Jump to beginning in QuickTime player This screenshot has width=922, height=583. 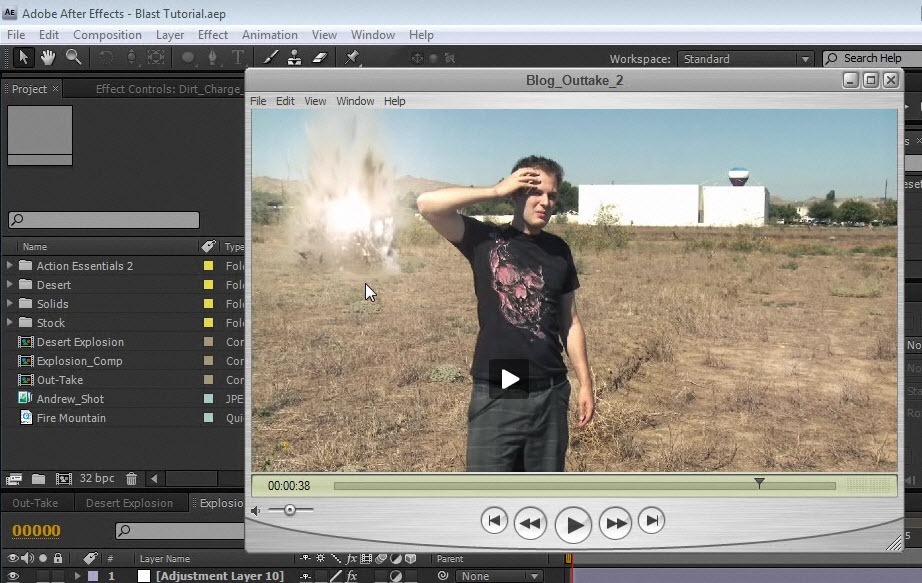tap(494, 521)
